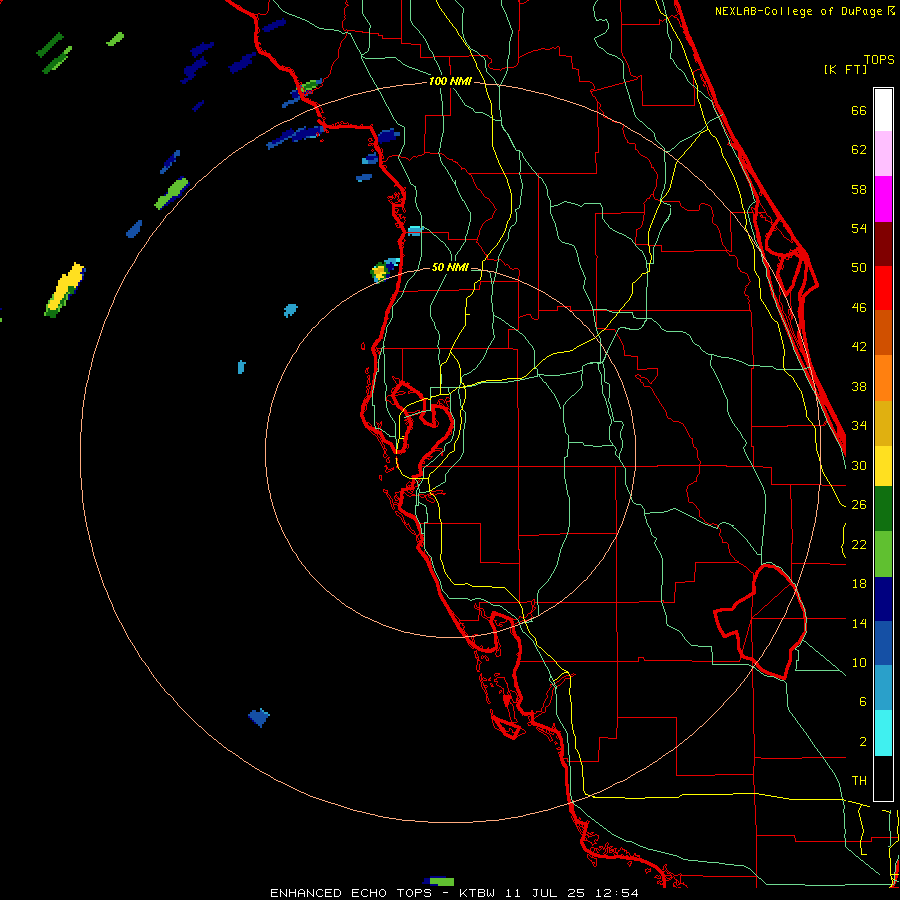Click the legend value 6
Image resolution: width=900 pixels, height=900 pixels.
862,702
